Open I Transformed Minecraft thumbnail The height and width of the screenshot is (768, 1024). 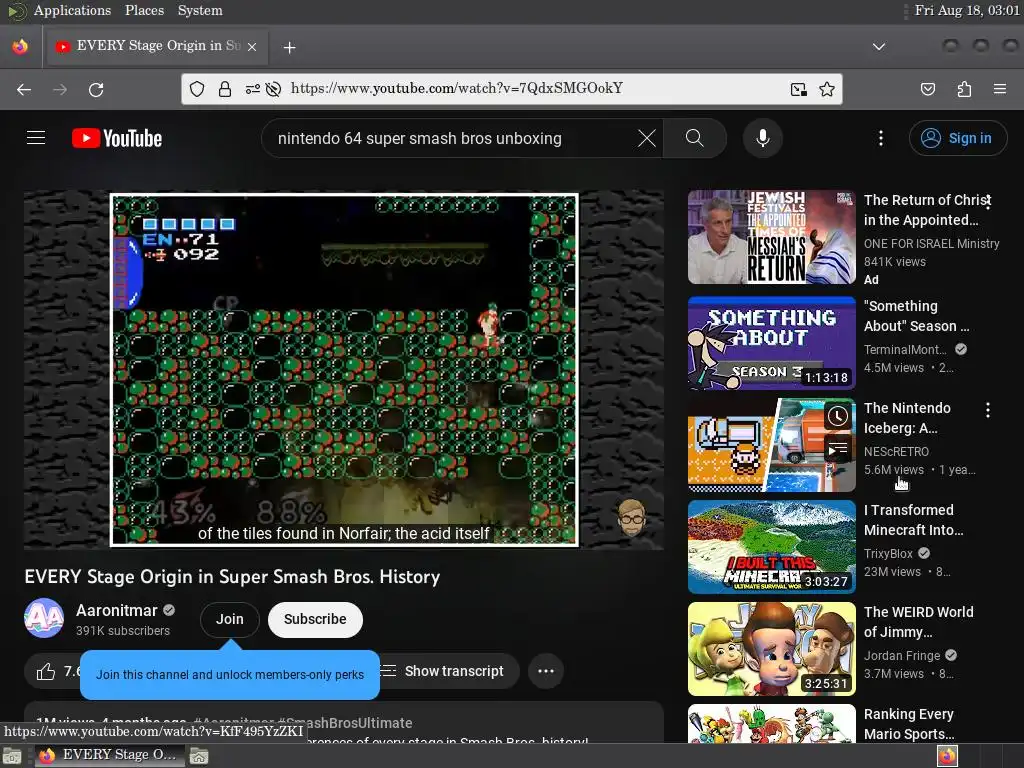click(x=771, y=547)
